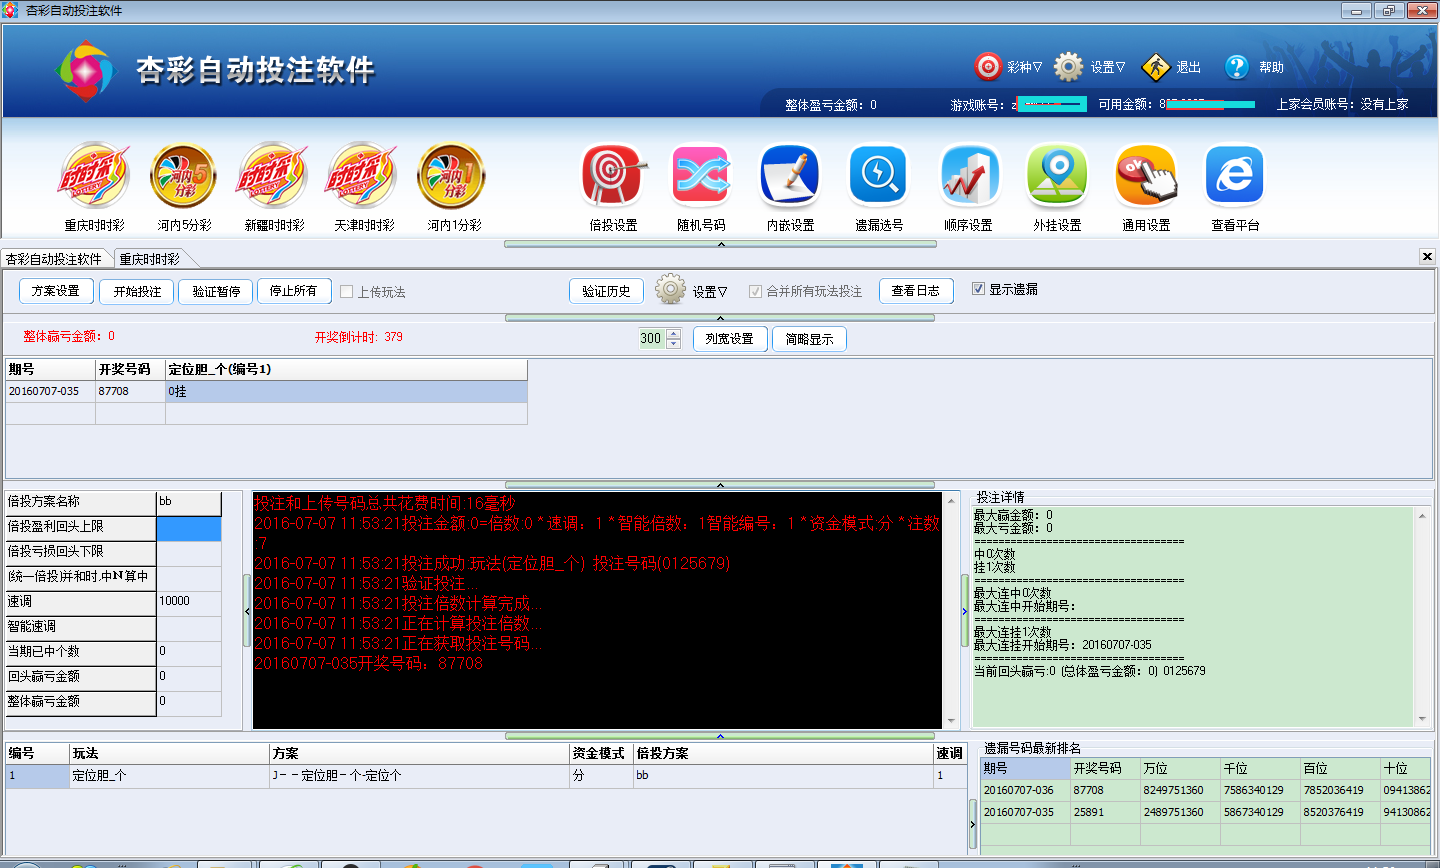Viewport: 1440px width, 868px height.
Task: Switch to 杏彩自动投注软件 tab
Action: 54,259
